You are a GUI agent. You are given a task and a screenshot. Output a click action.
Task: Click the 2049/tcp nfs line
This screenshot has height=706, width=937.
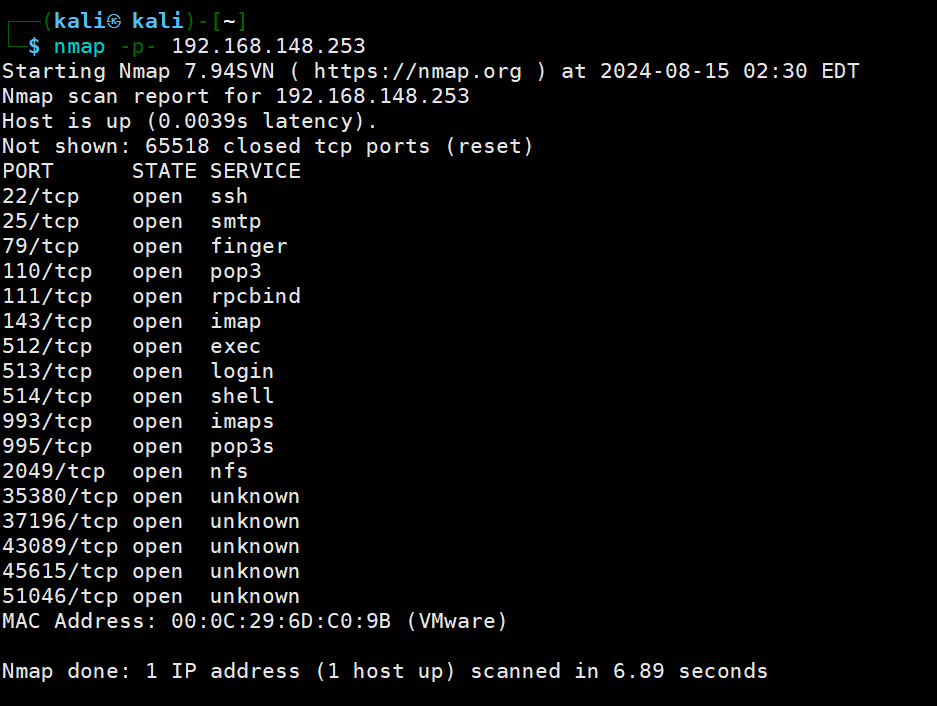125,472
